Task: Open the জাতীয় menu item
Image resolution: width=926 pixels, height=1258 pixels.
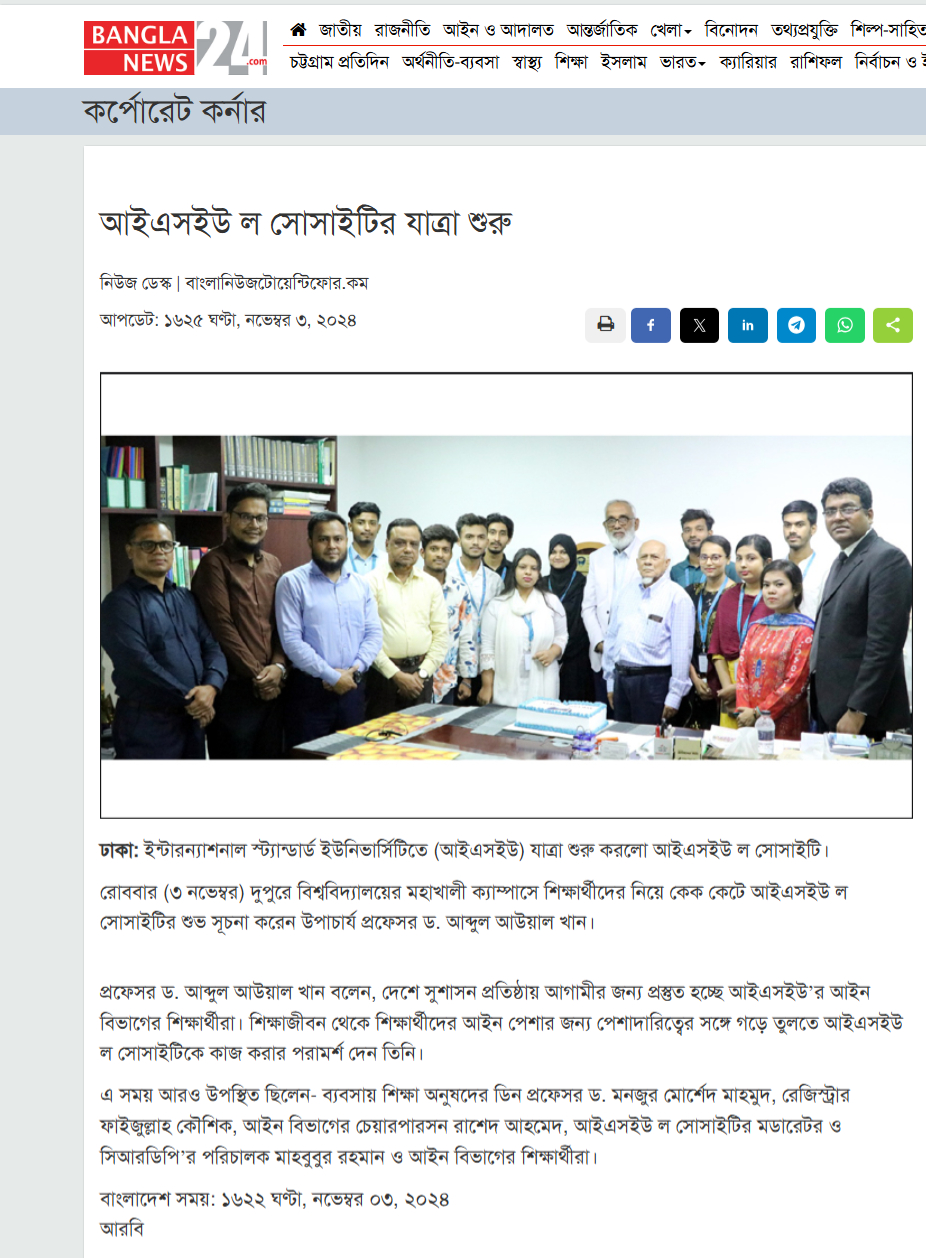Action: (341, 30)
